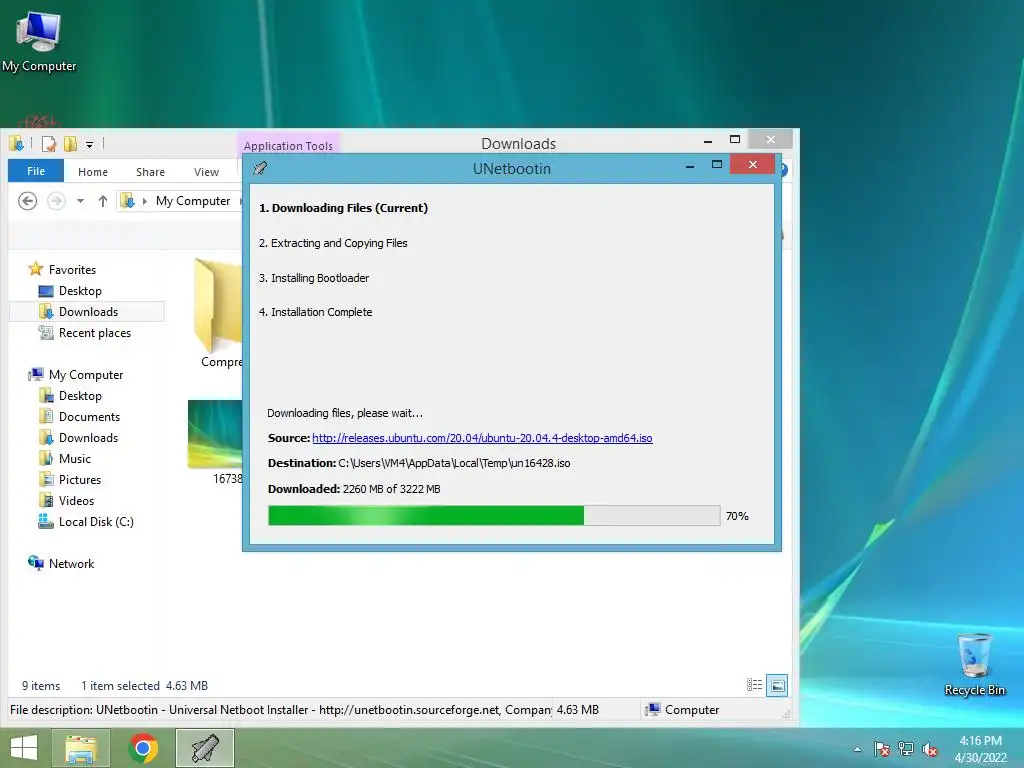Viewport: 1024px width, 768px height.
Task: Click 'Downloaded: 2260 MB of 3222 MB'
Action: point(354,489)
